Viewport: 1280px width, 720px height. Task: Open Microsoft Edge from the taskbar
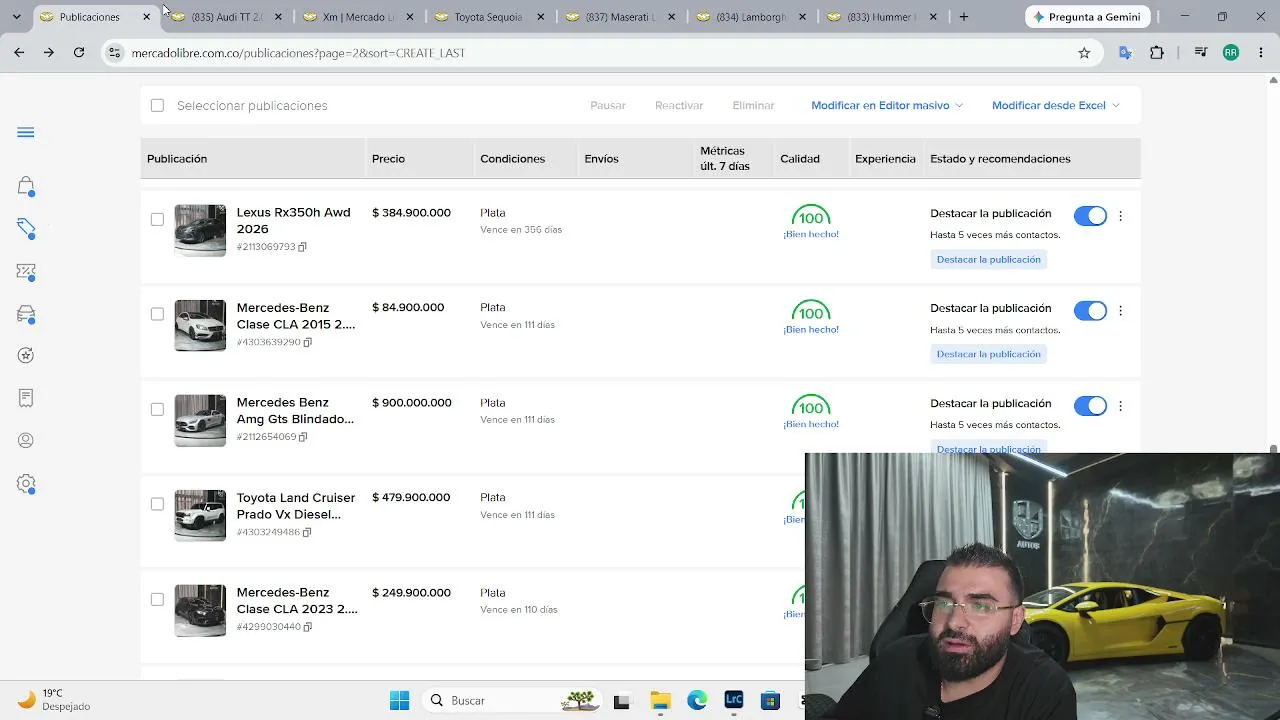click(697, 700)
